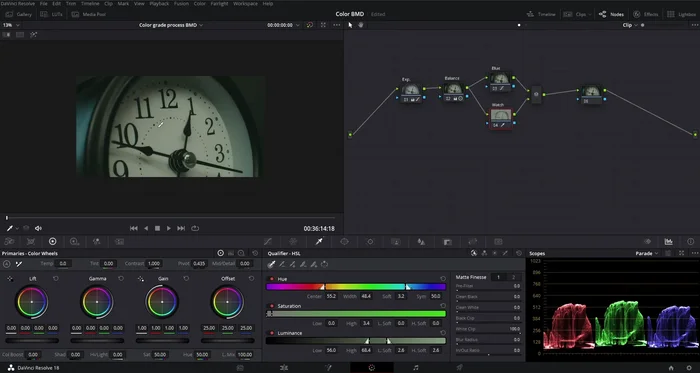The image size is (700, 373).
Task: Open the Motion Effects palette icon
Action: (x=119, y=241)
